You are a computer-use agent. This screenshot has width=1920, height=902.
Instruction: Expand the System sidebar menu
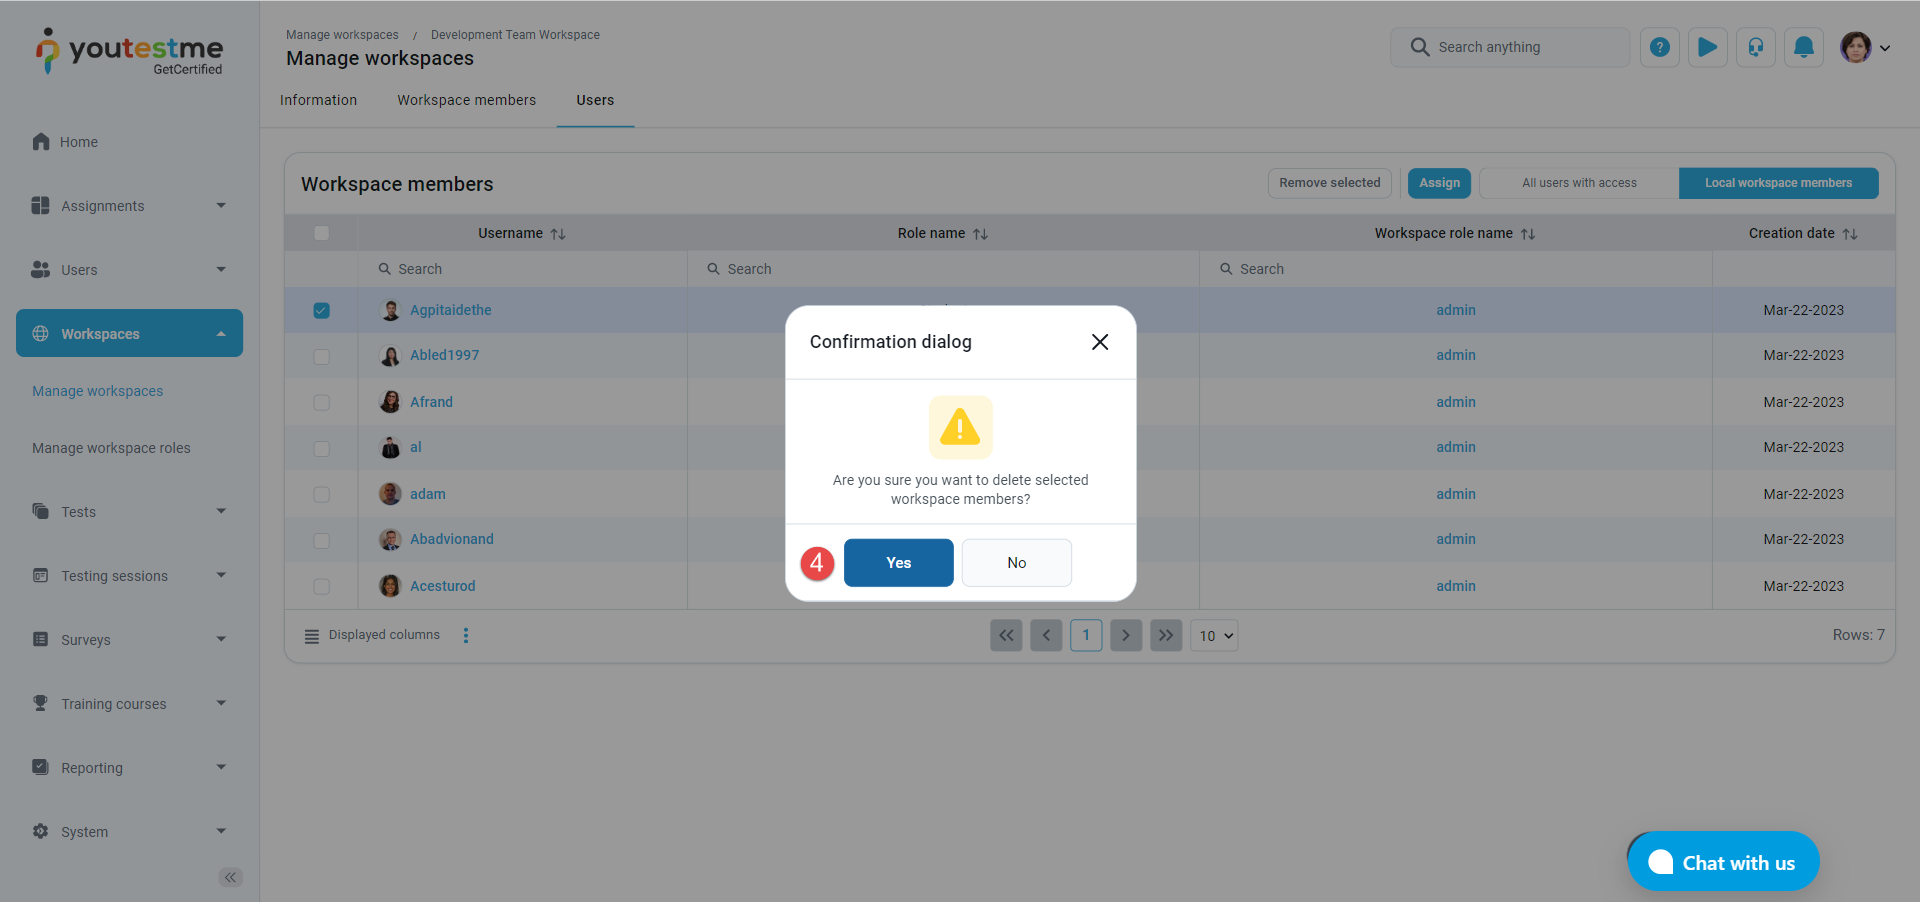pyautogui.click(x=129, y=832)
